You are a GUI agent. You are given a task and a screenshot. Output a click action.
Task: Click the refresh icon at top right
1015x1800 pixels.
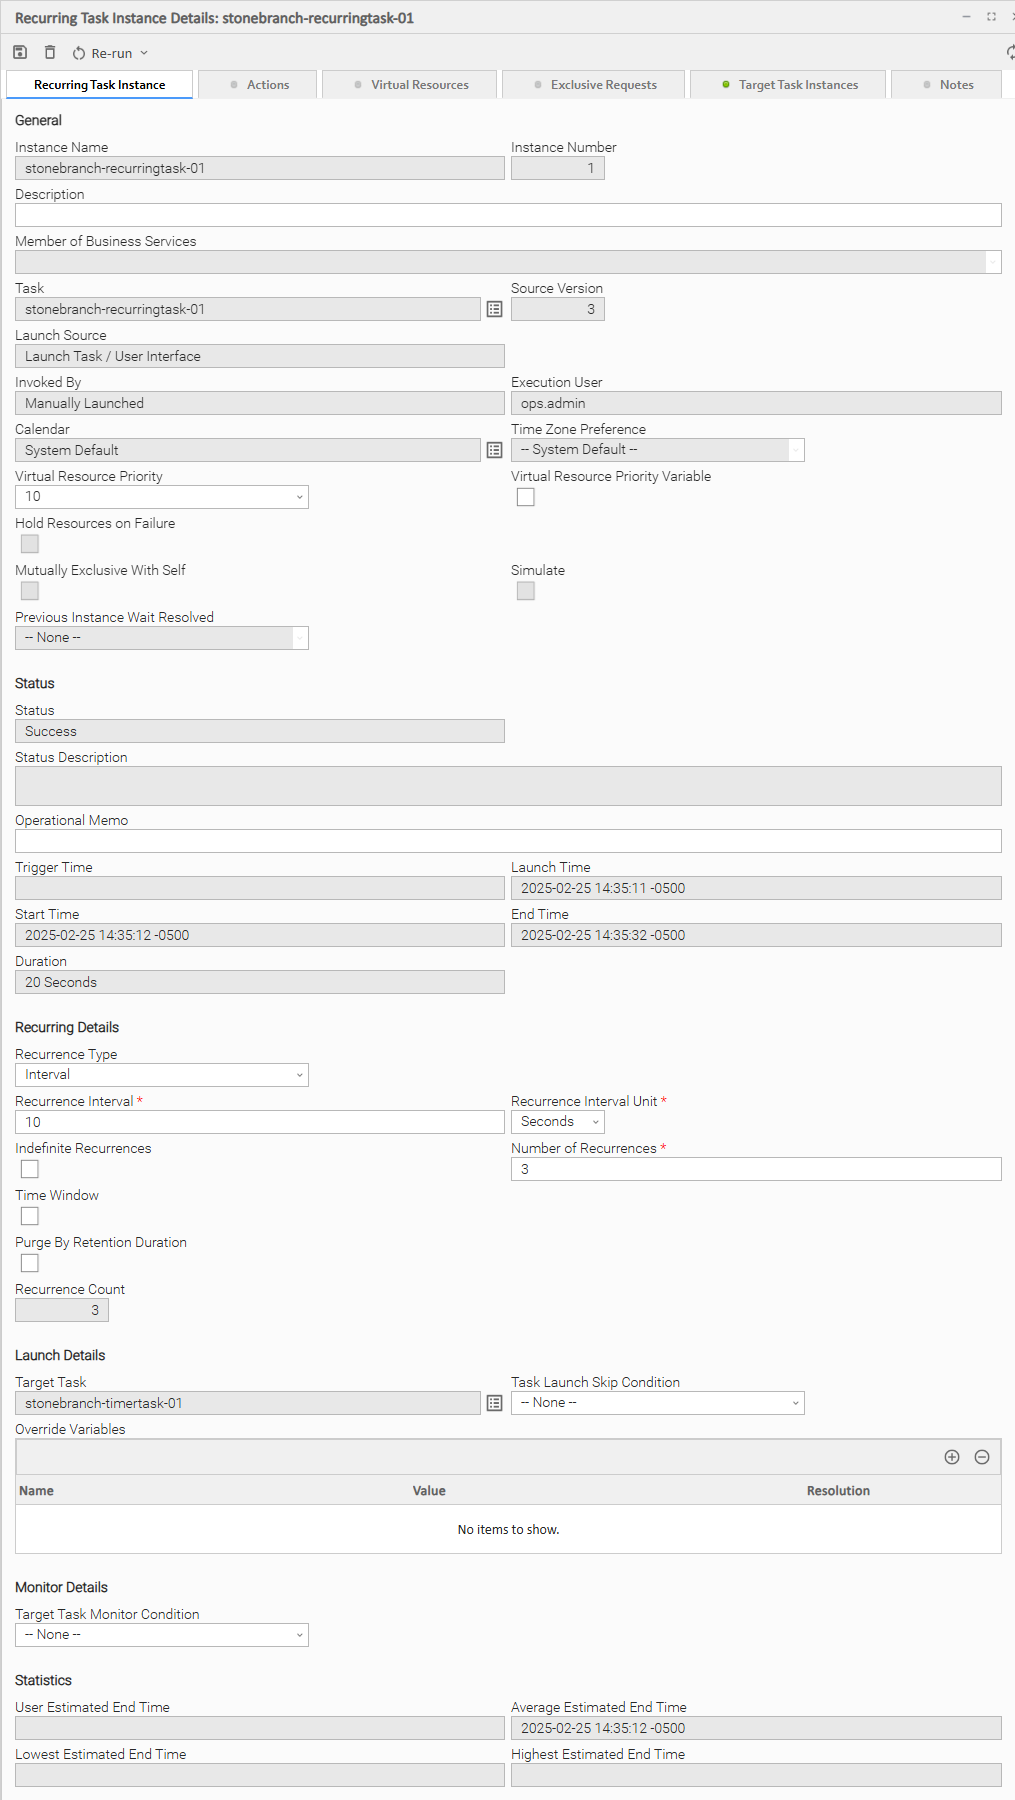click(x=1009, y=53)
